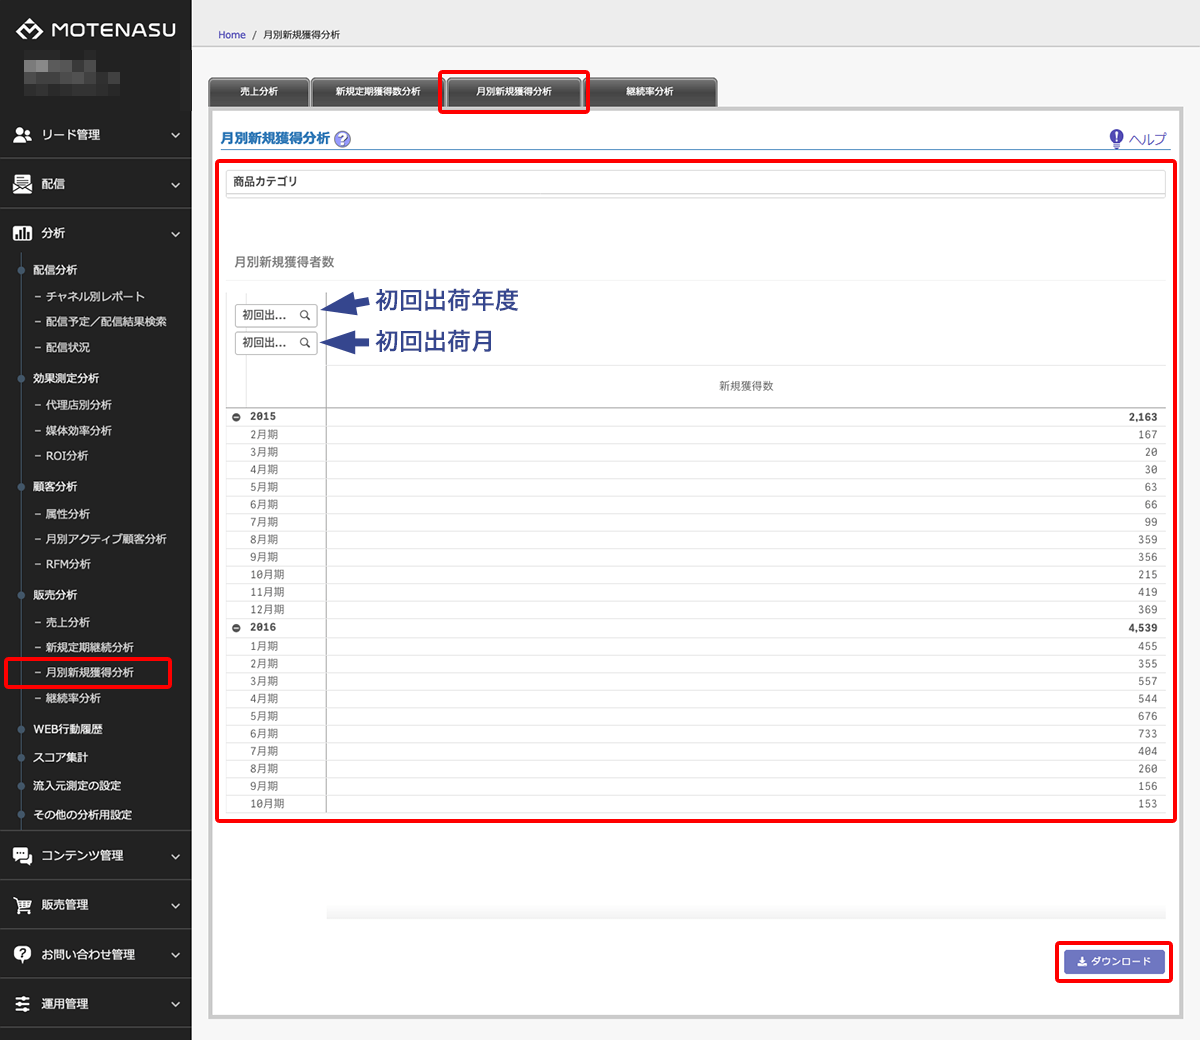1200x1040 pixels.
Task: Collapse the 2016 year row
Action: (x=237, y=628)
